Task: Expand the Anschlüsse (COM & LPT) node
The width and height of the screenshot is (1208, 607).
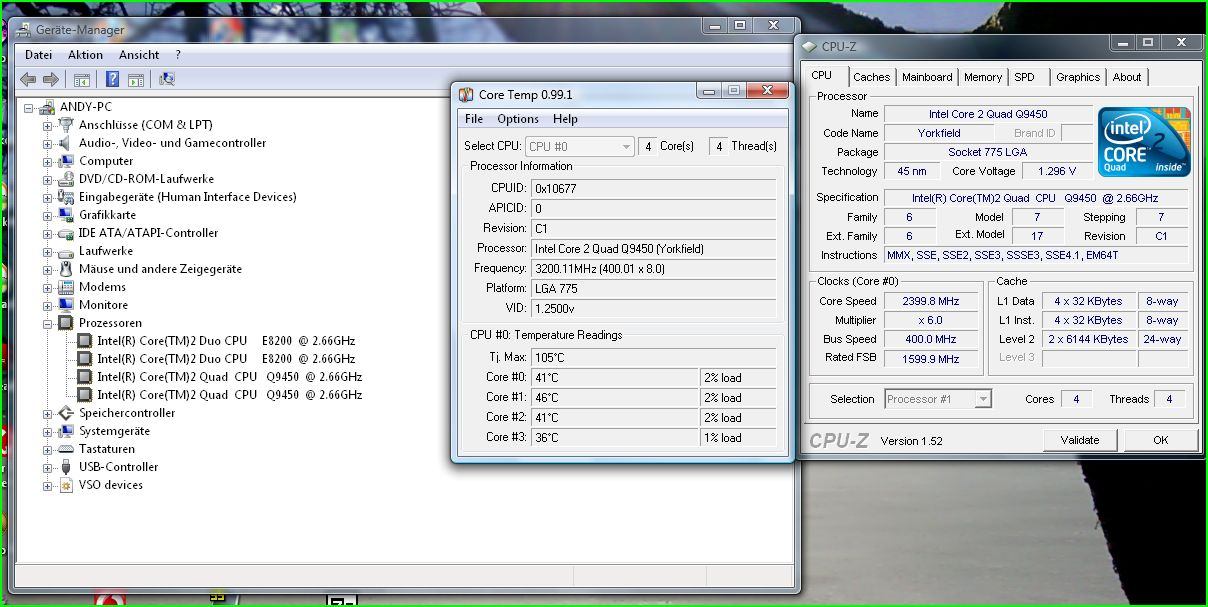Action: tap(47, 125)
